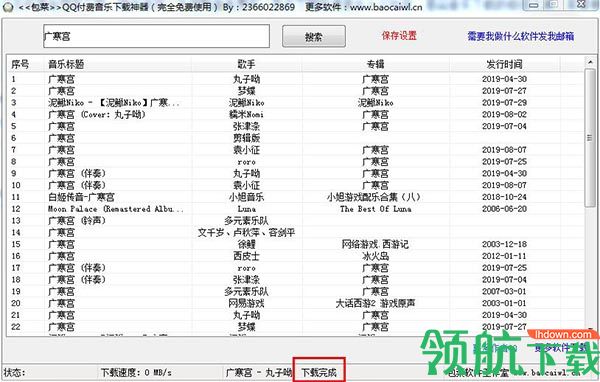Click the 广寒宫 - 丸子呦 status entry

[x=258, y=372]
